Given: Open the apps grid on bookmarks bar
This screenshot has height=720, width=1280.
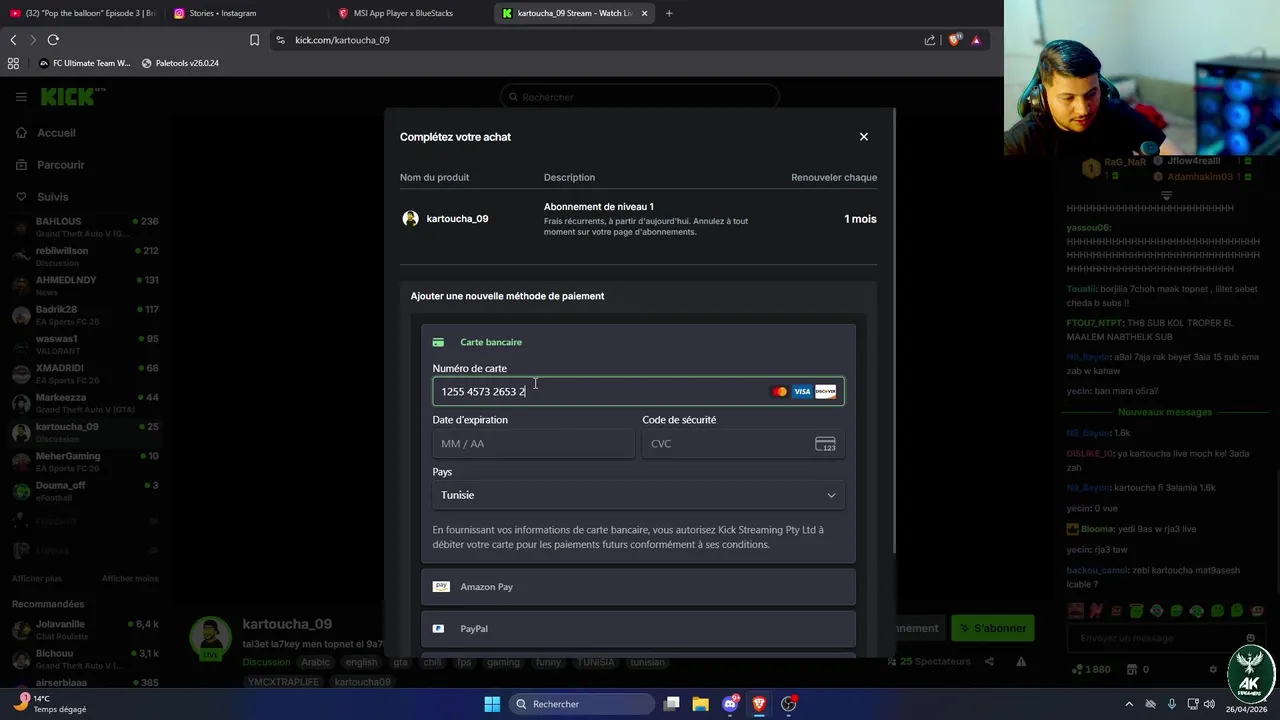Looking at the screenshot, I should [13, 63].
